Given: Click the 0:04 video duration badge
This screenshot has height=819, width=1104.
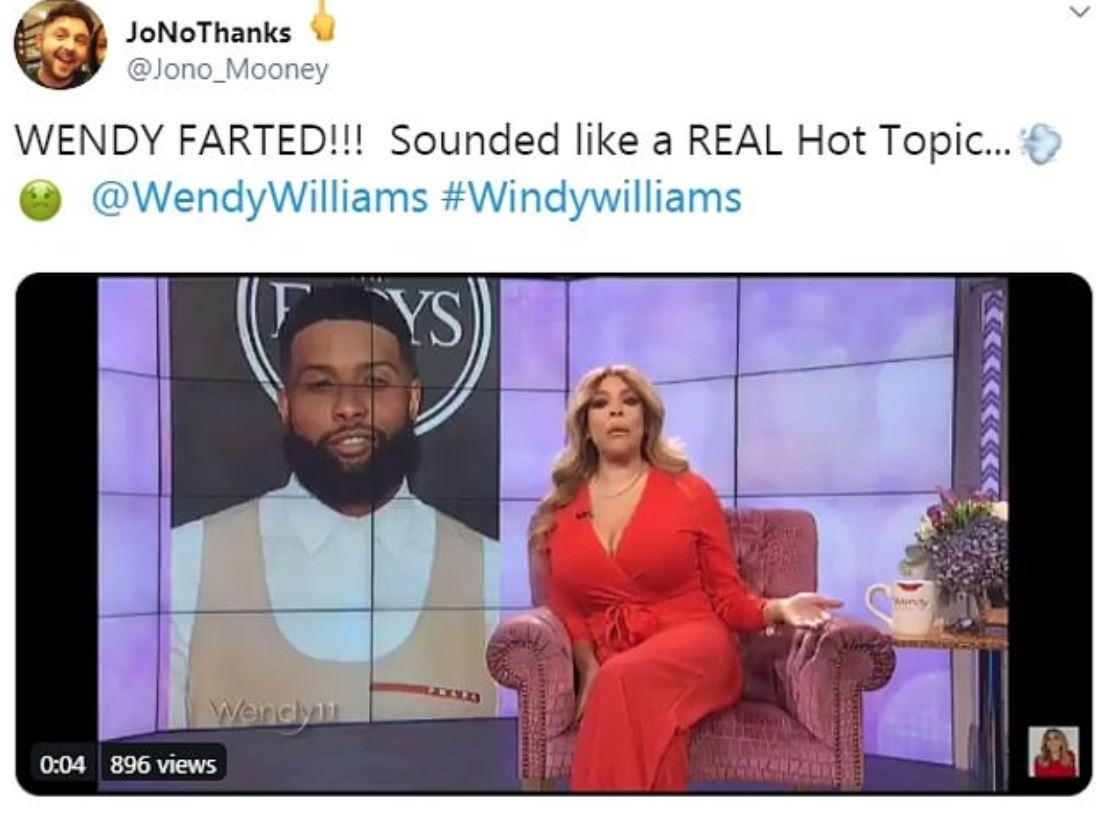Looking at the screenshot, I should click(62, 764).
